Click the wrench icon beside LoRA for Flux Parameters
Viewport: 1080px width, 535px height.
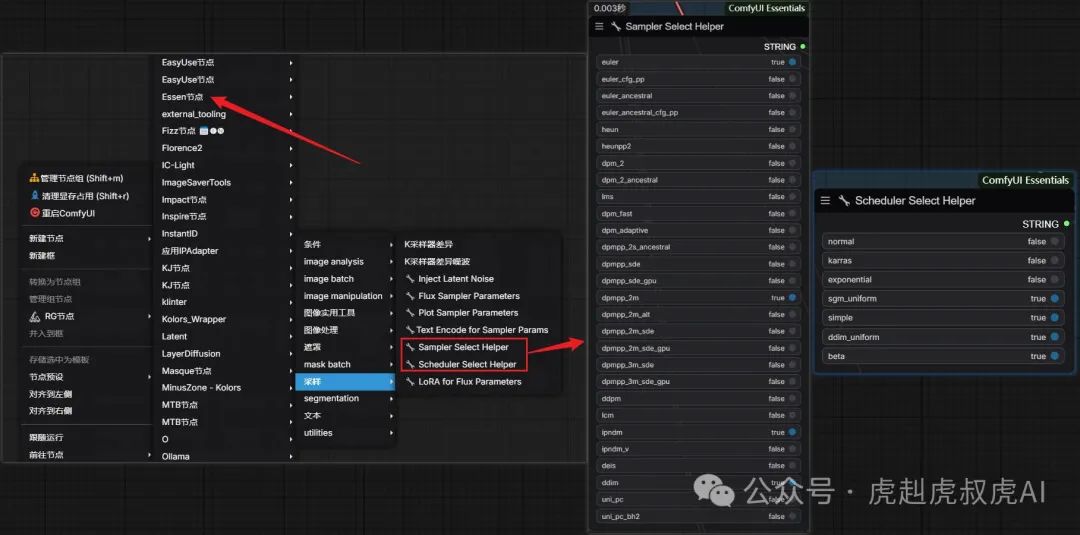pyautogui.click(x=411, y=381)
